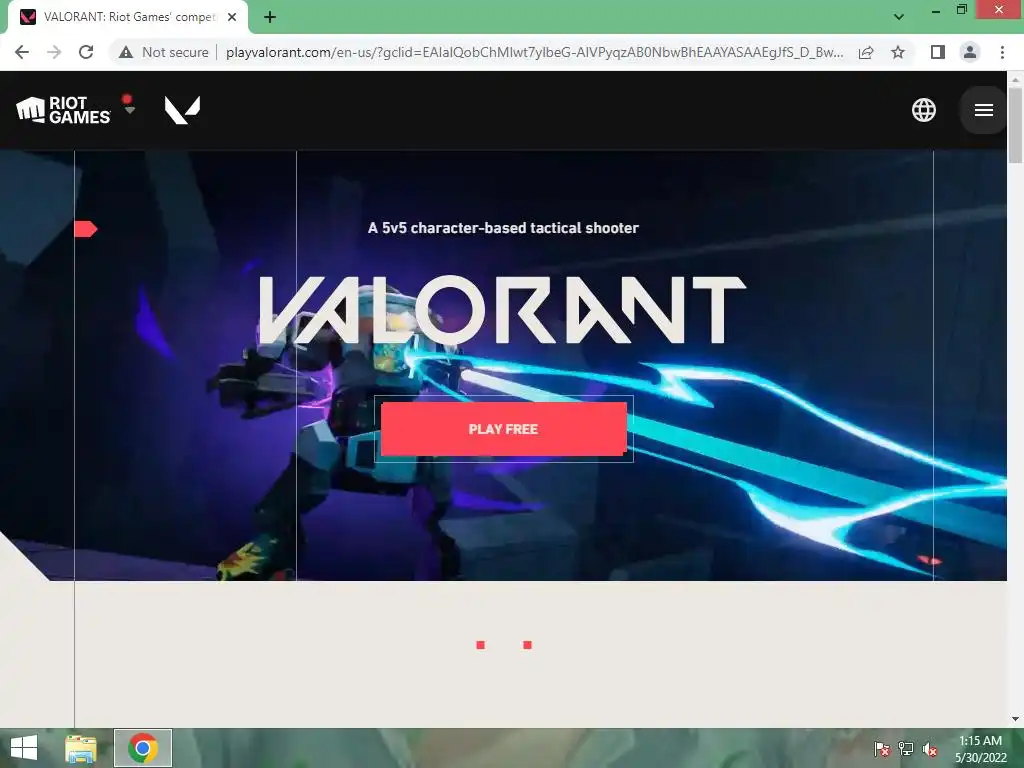The height and width of the screenshot is (768, 1024).
Task: Toggle the browser side panel
Action: tap(938, 52)
